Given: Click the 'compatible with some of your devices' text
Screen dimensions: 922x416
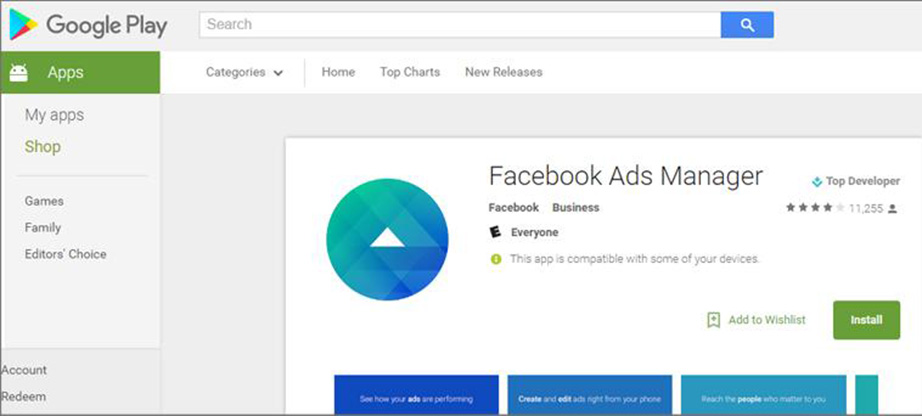Looking at the screenshot, I should coord(634,259).
